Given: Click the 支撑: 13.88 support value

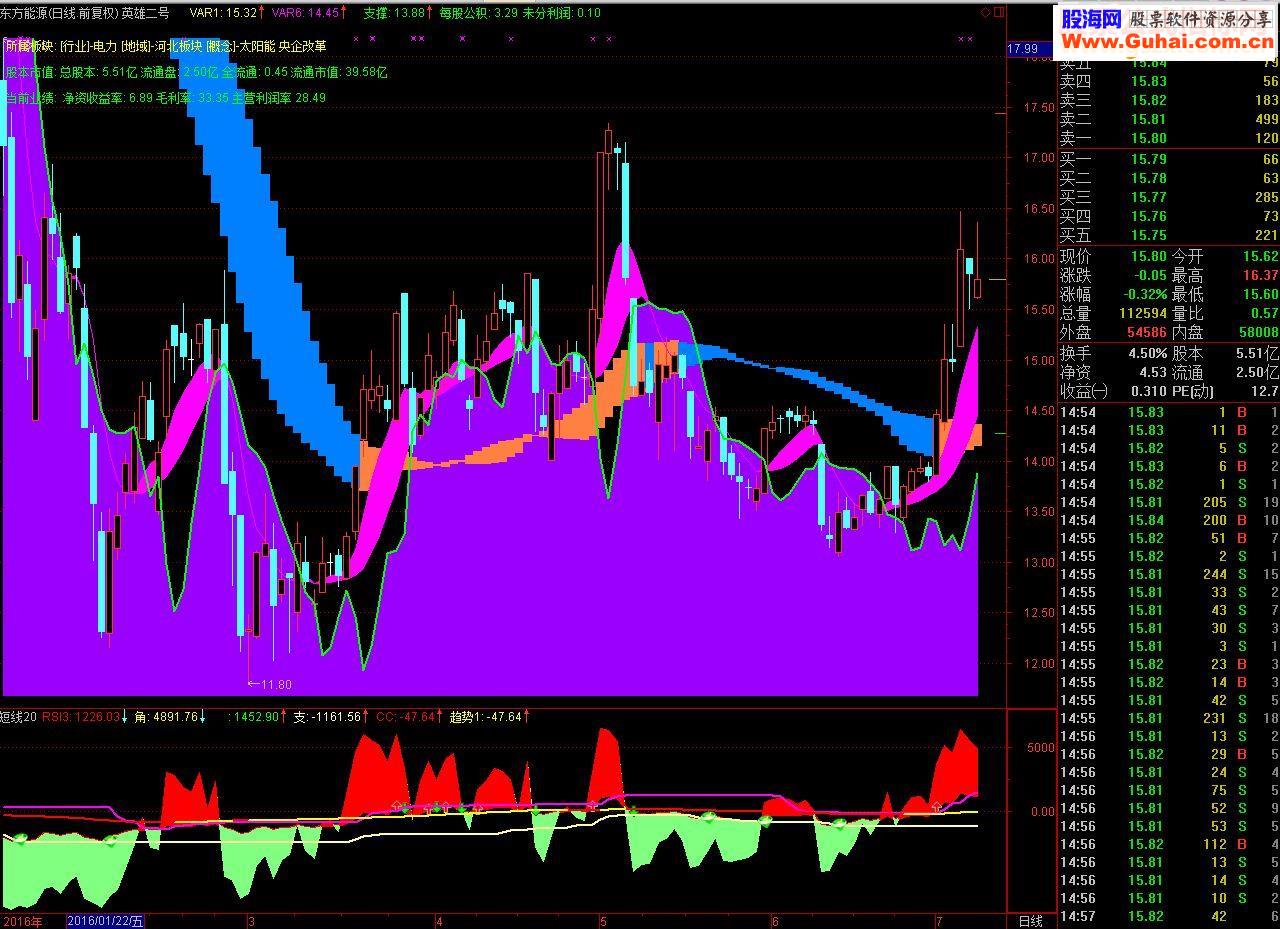Looking at the screenshot, I should pyautogui.click(x=398, y=13).
